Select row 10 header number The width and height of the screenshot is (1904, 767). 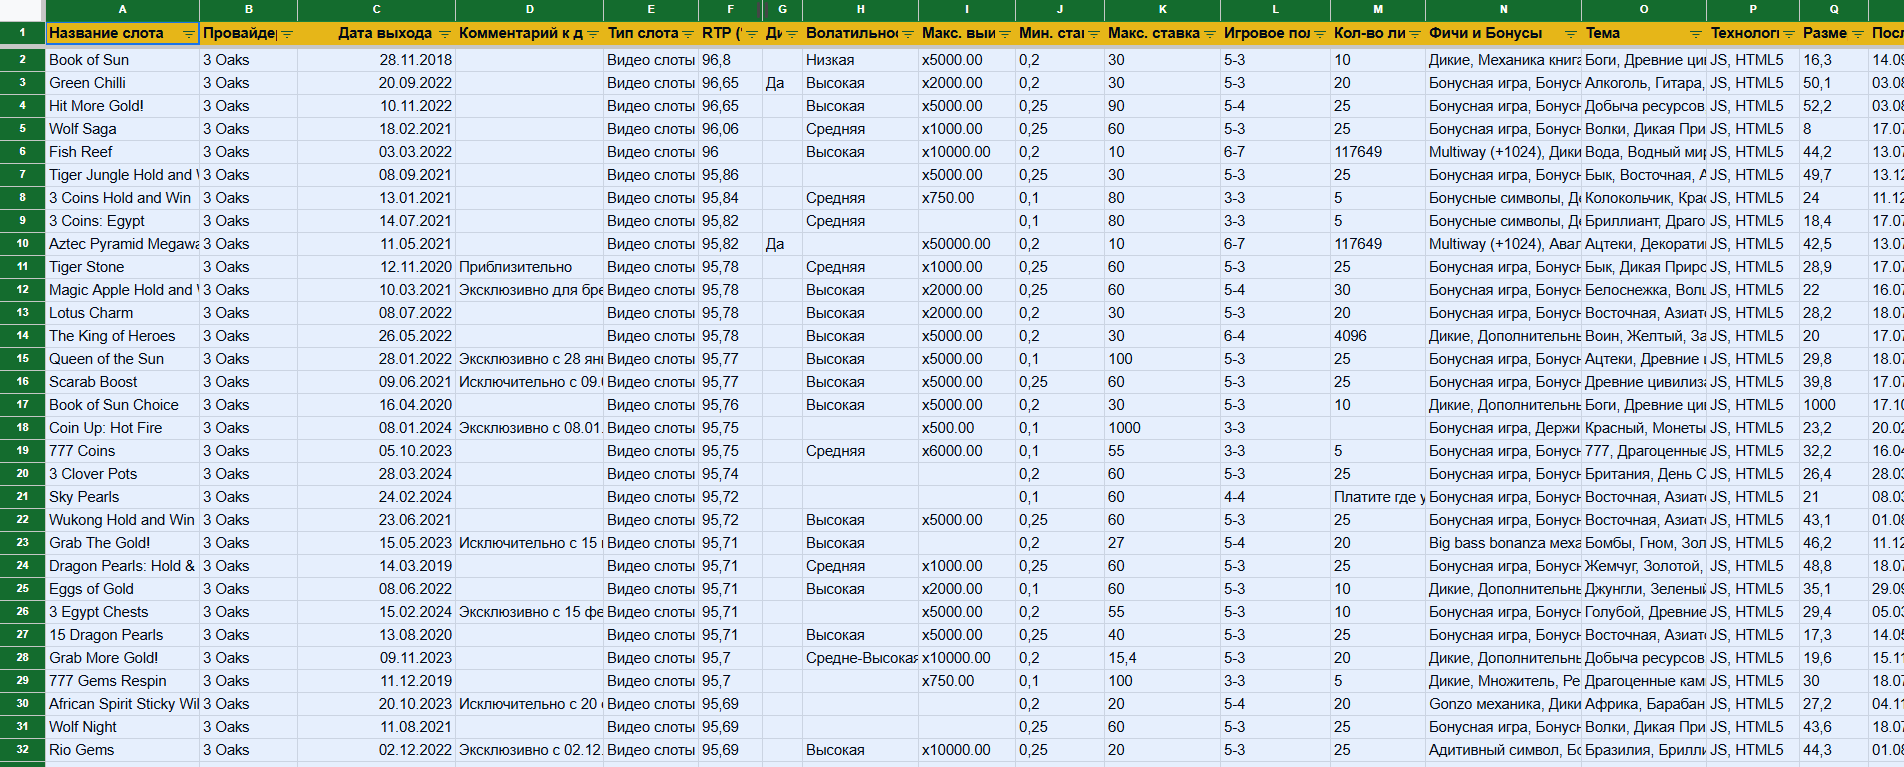(x=22, y=243)
